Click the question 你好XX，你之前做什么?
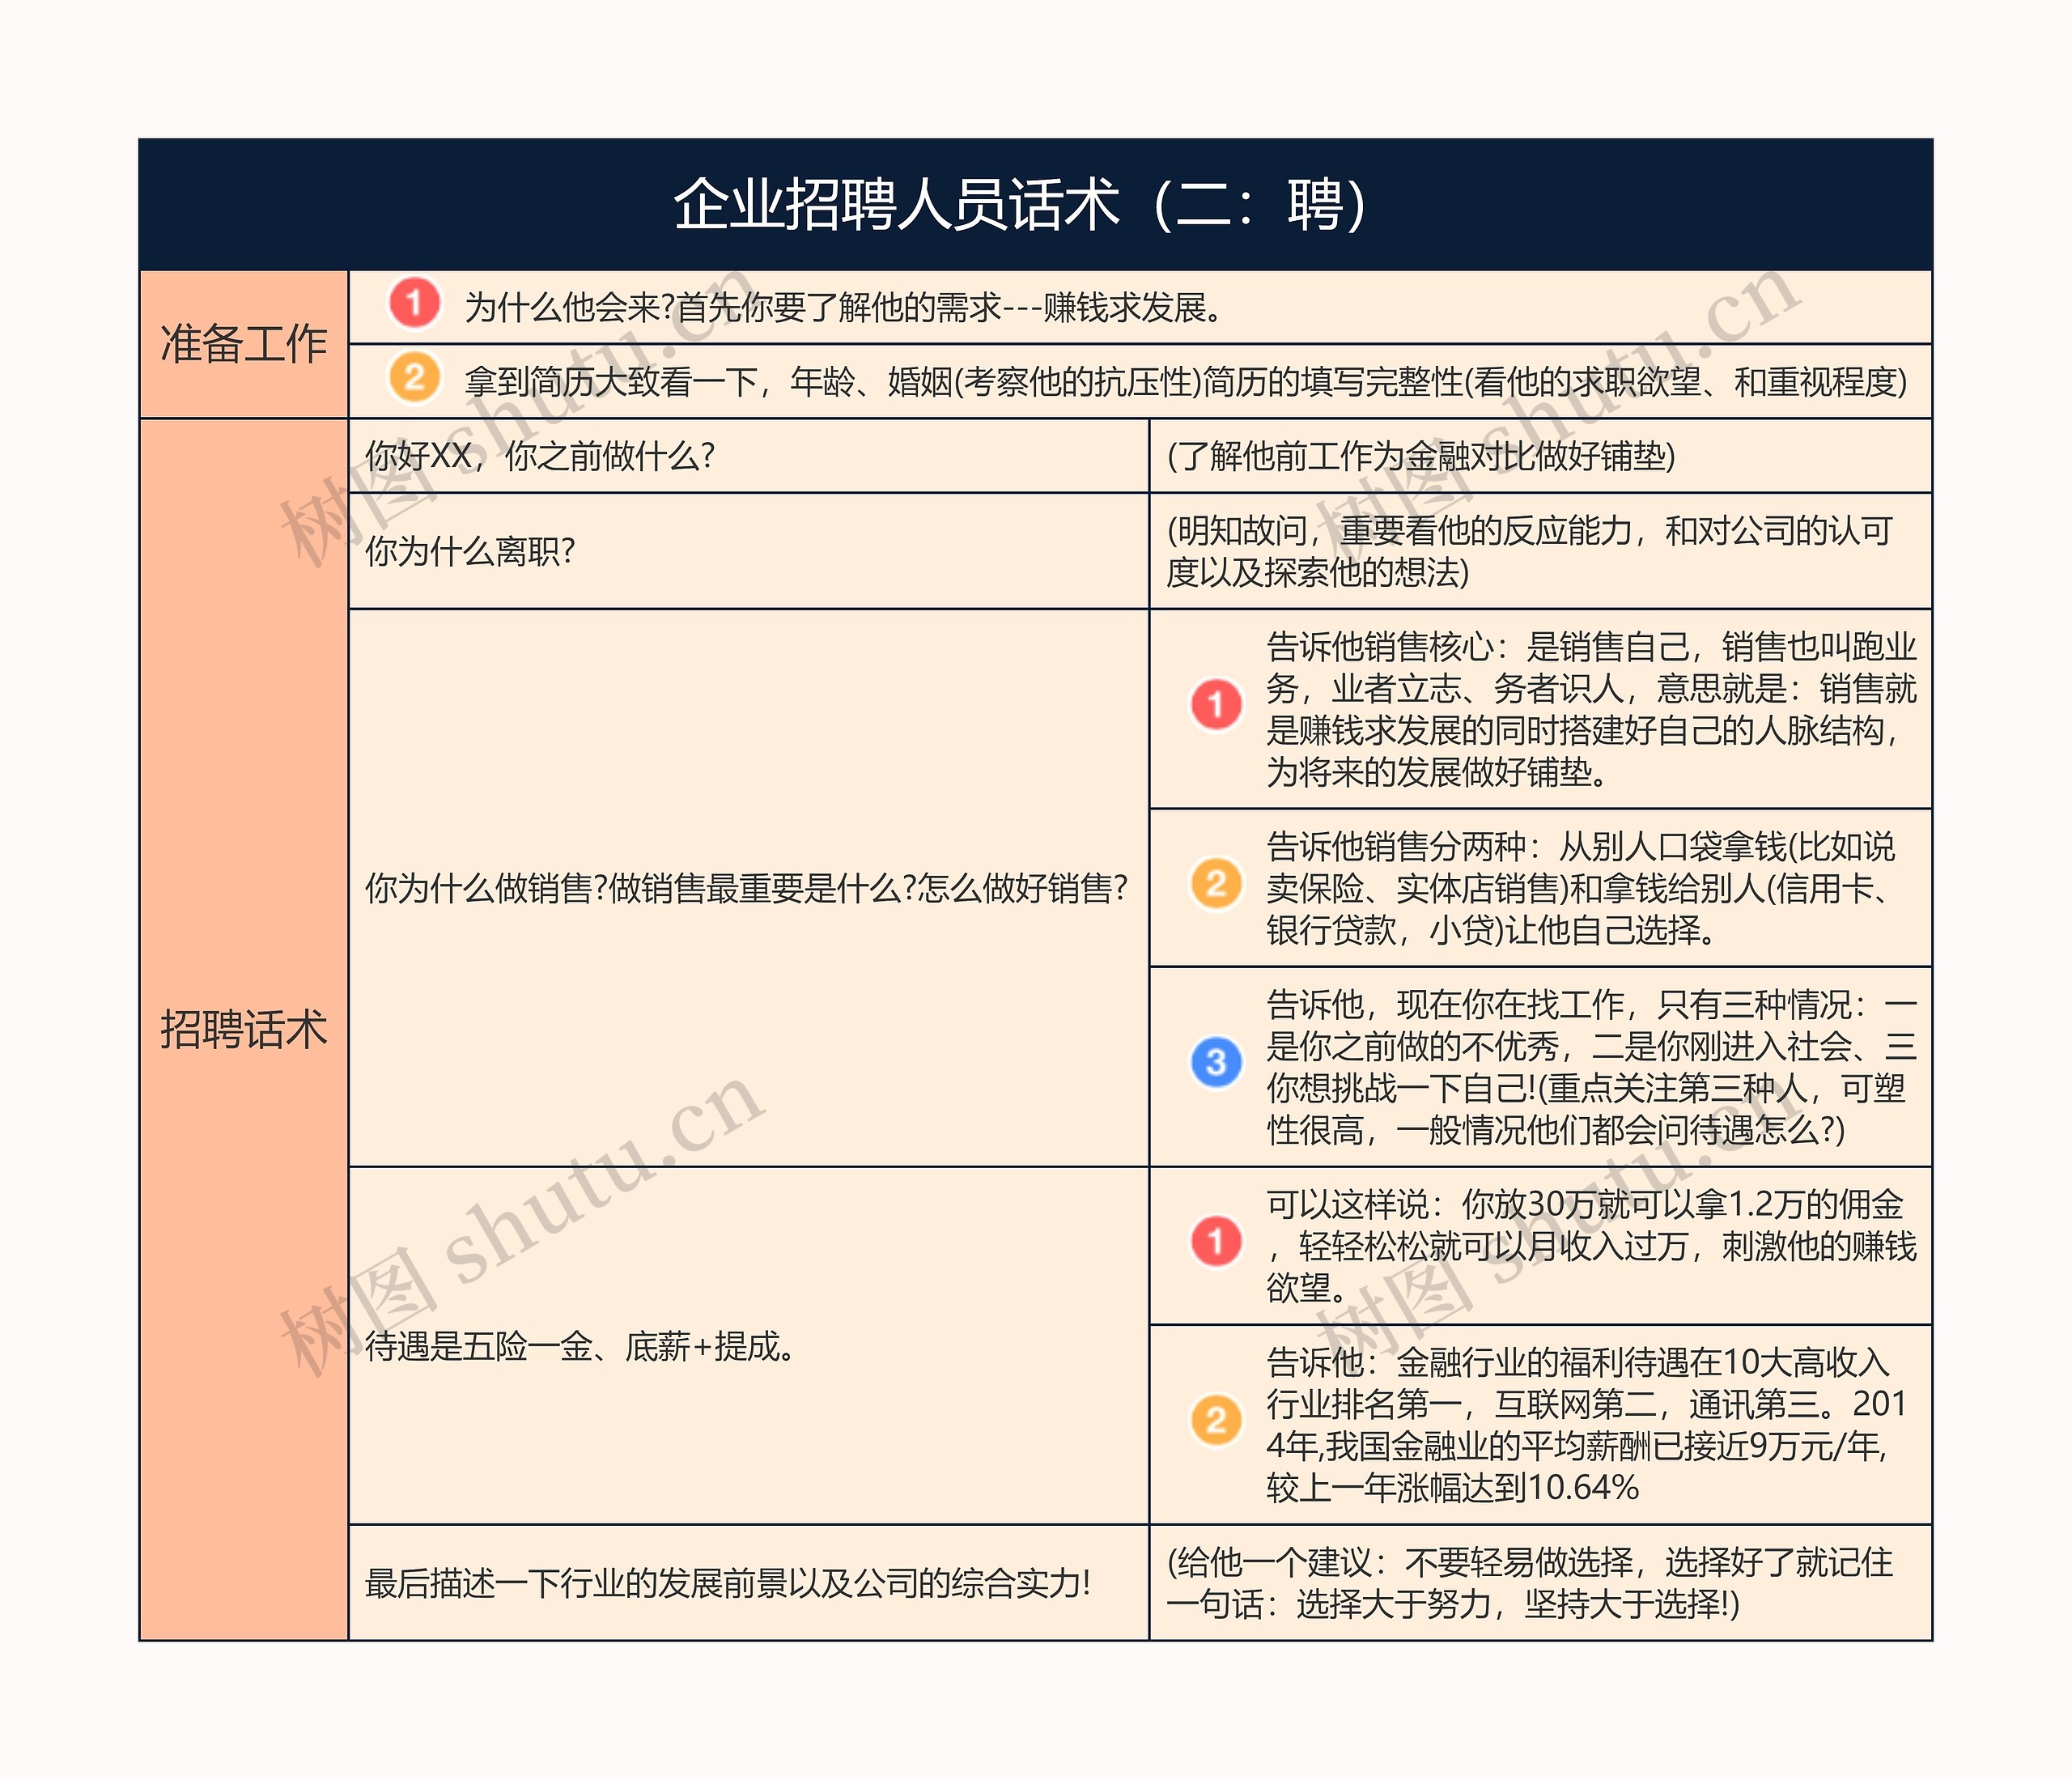 pos(540,456)
